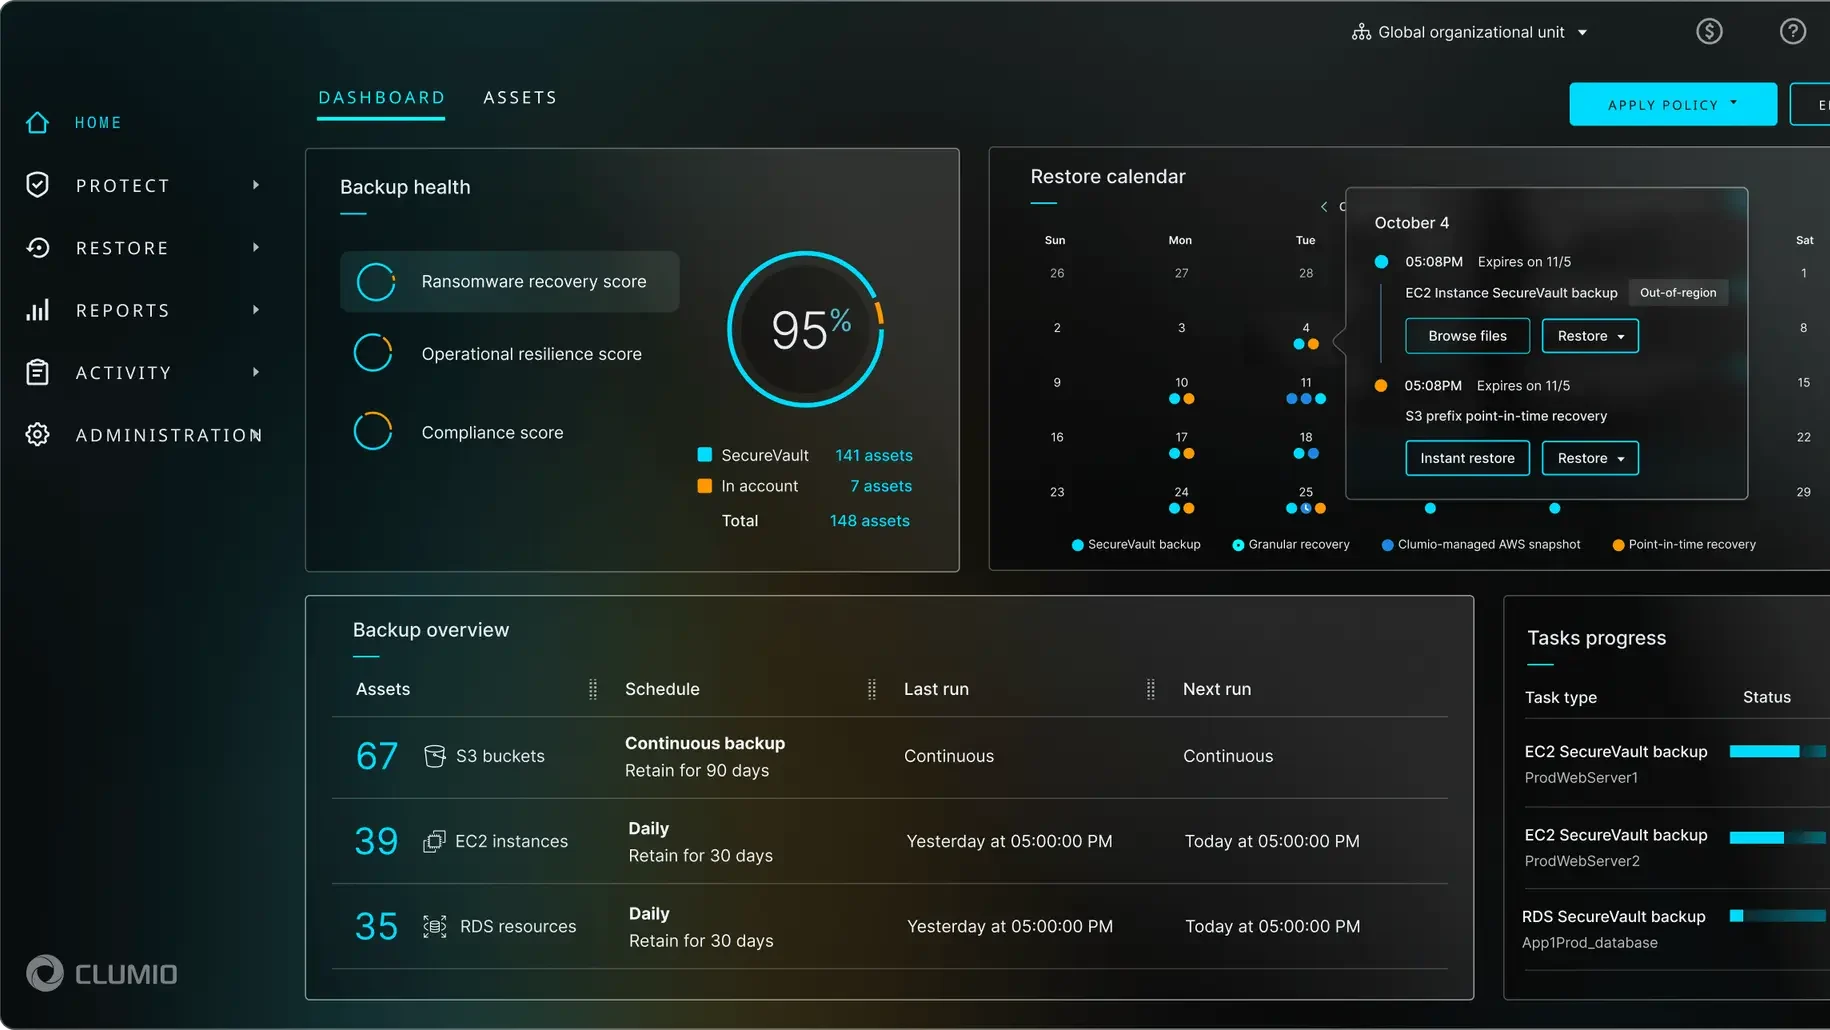Click the Reports bar-chart icon
The image size is (1830, 1030).
[x=37, y=310]
